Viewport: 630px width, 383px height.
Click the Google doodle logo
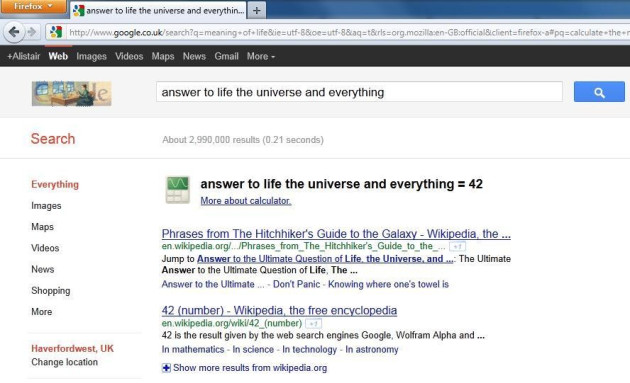[72, 94]
